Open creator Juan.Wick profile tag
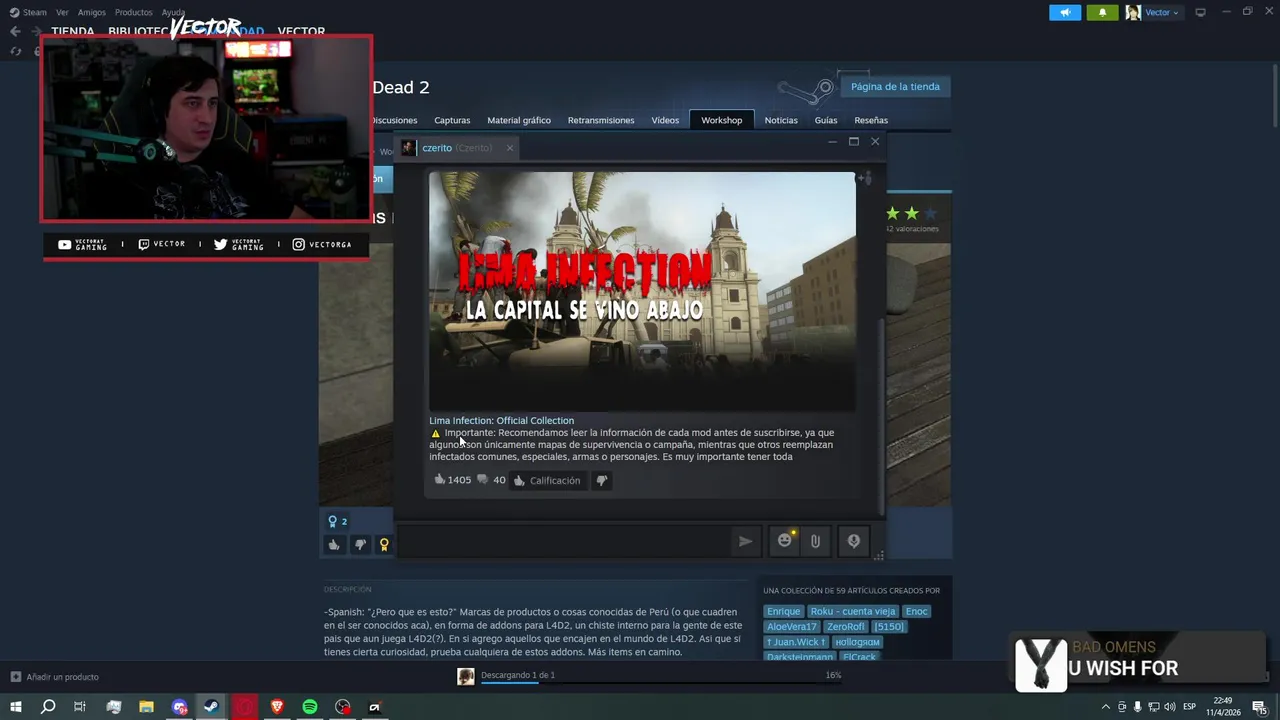The image size is (1280, 720). [796, 642]
